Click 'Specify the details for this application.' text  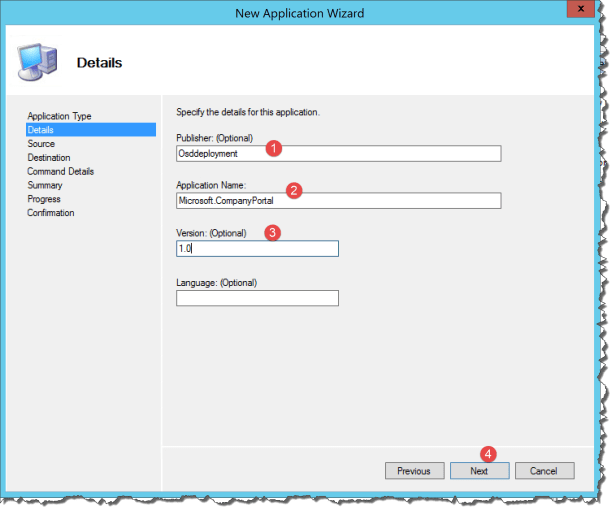click(x=248, y=112)
